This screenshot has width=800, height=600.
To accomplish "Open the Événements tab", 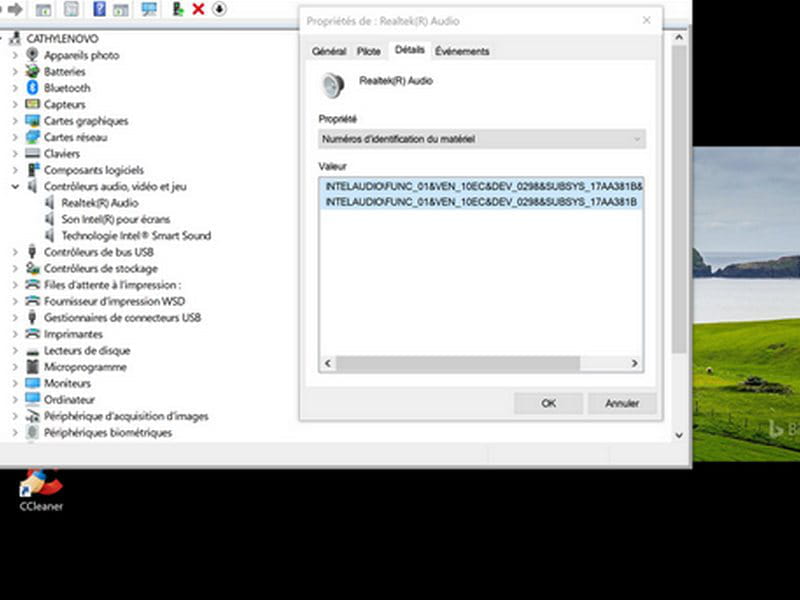I will [462, 51].
